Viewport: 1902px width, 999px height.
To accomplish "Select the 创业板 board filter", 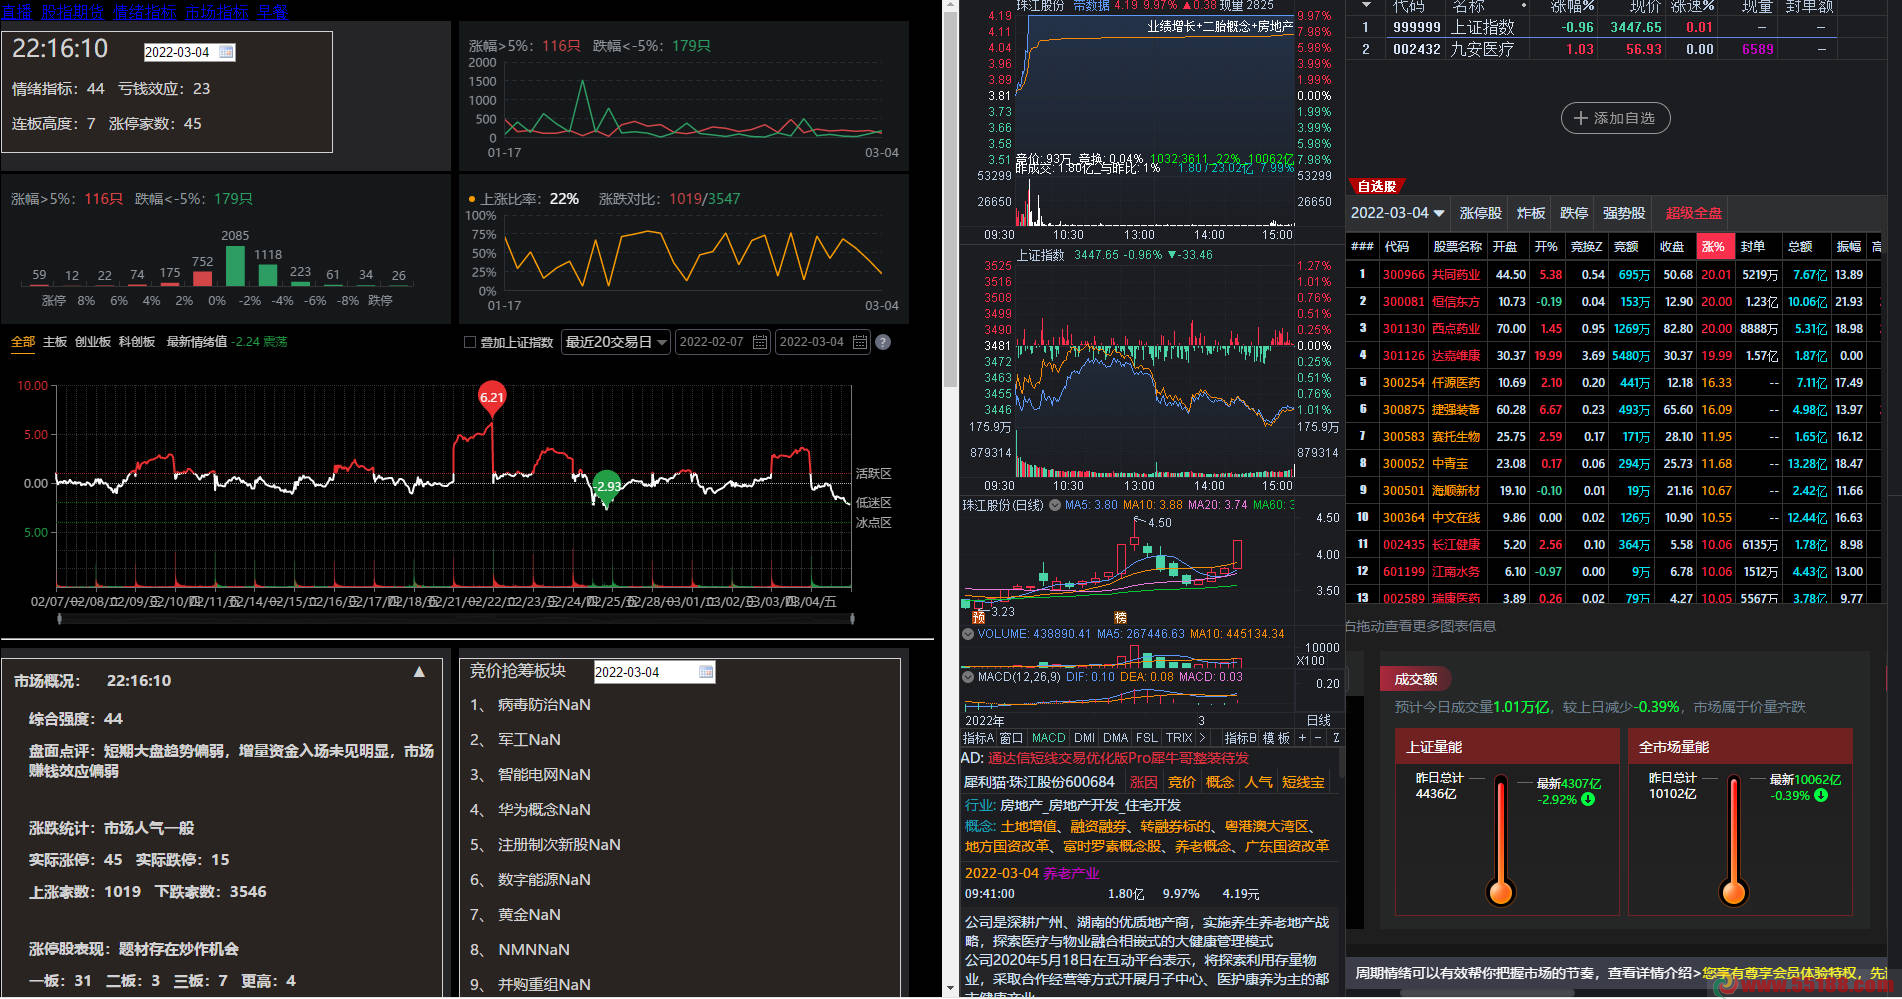I will [93, 342].
